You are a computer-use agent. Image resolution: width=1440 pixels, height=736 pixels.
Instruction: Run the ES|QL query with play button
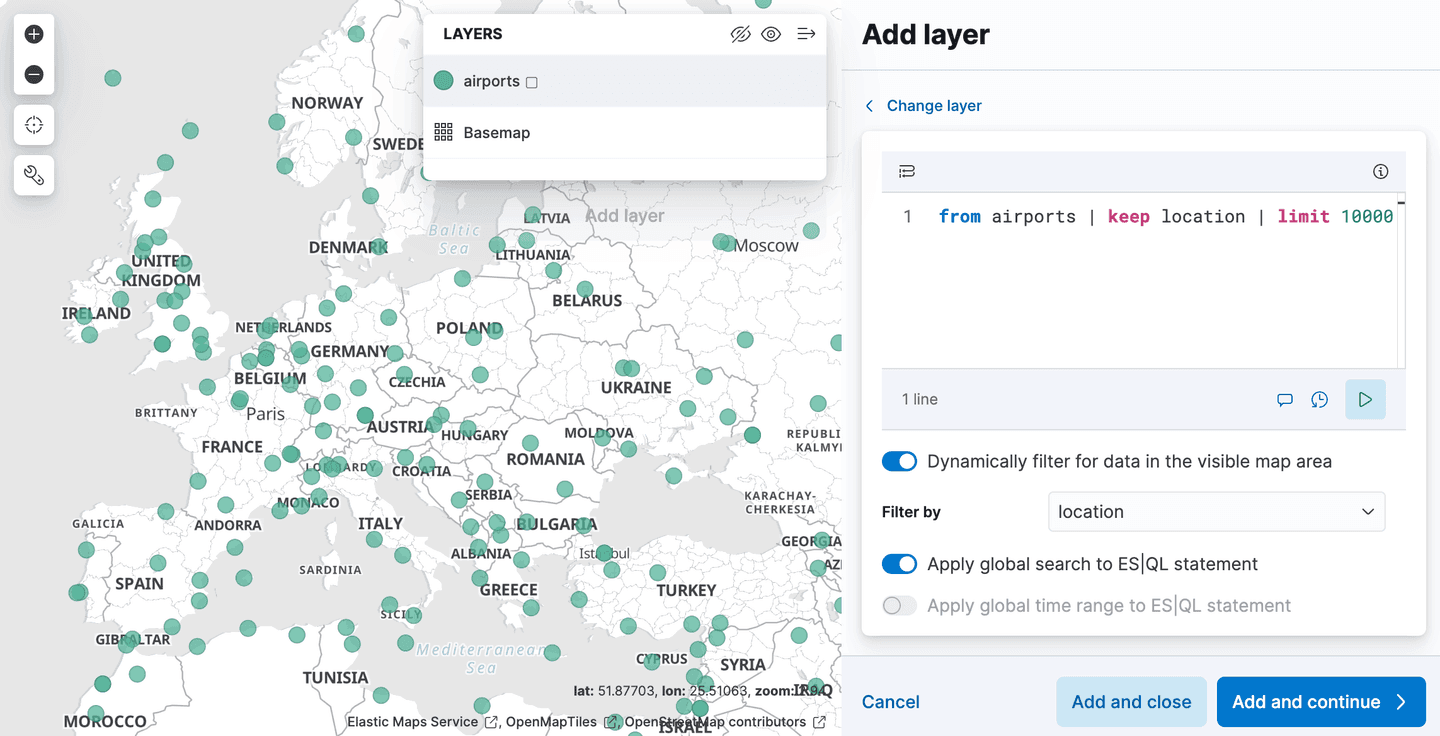point(1365,399)
